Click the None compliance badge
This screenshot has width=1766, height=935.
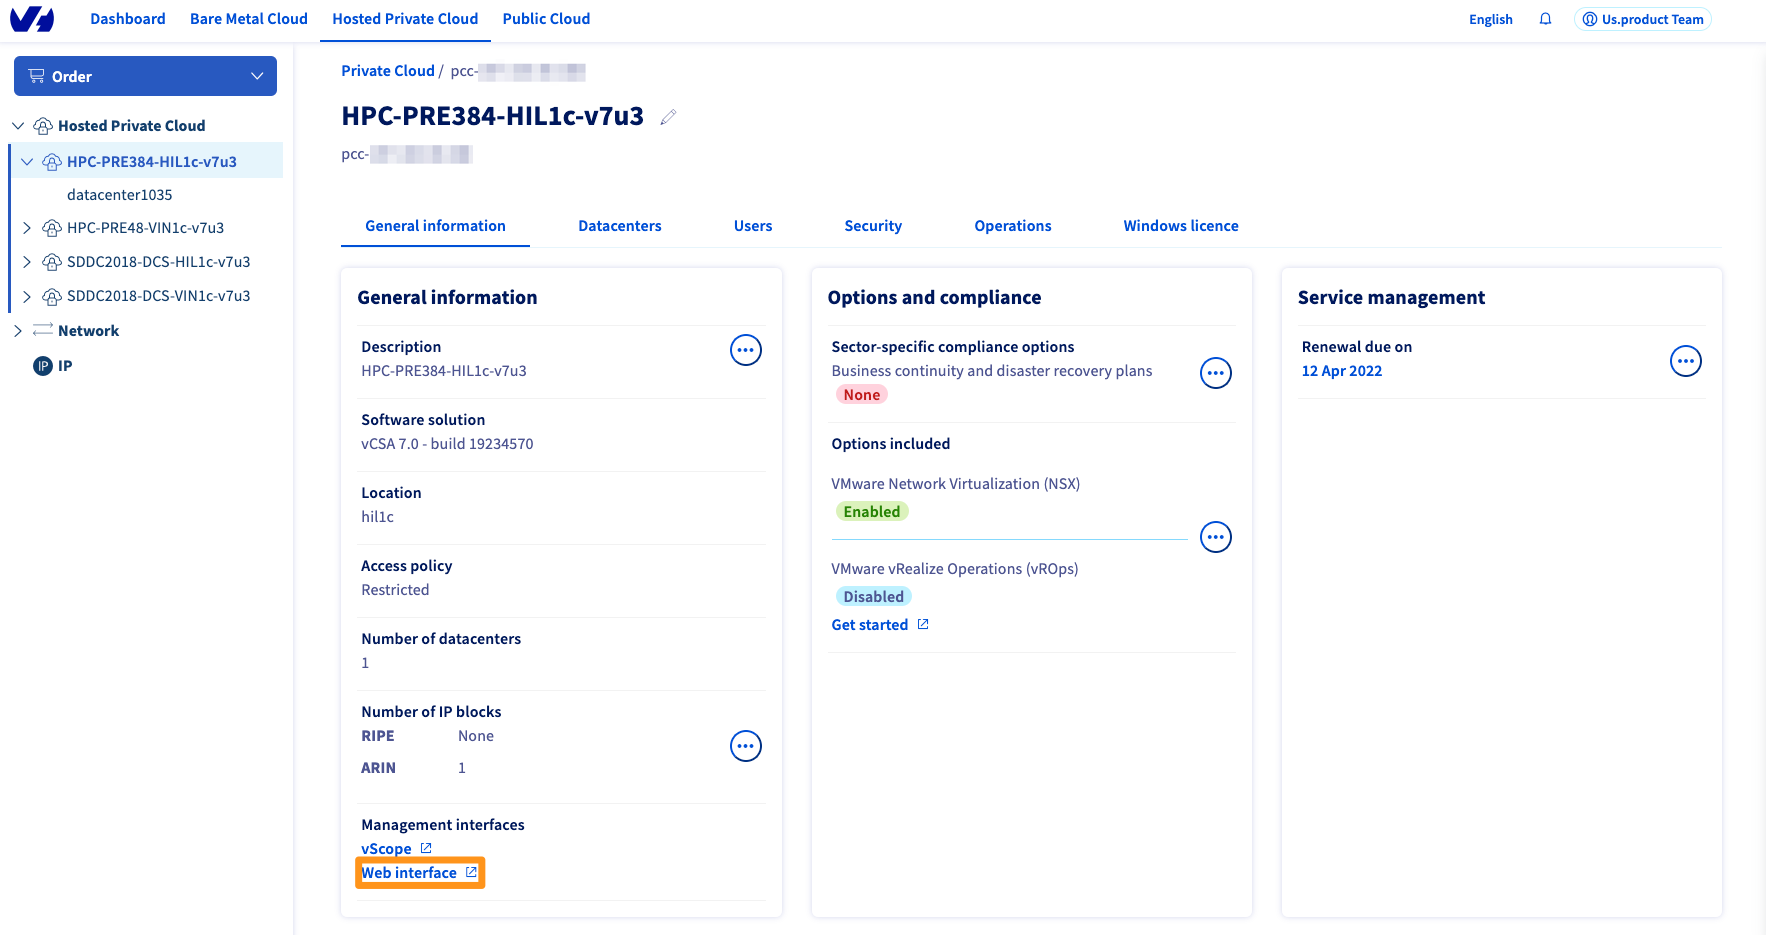(x=862, y=395)
